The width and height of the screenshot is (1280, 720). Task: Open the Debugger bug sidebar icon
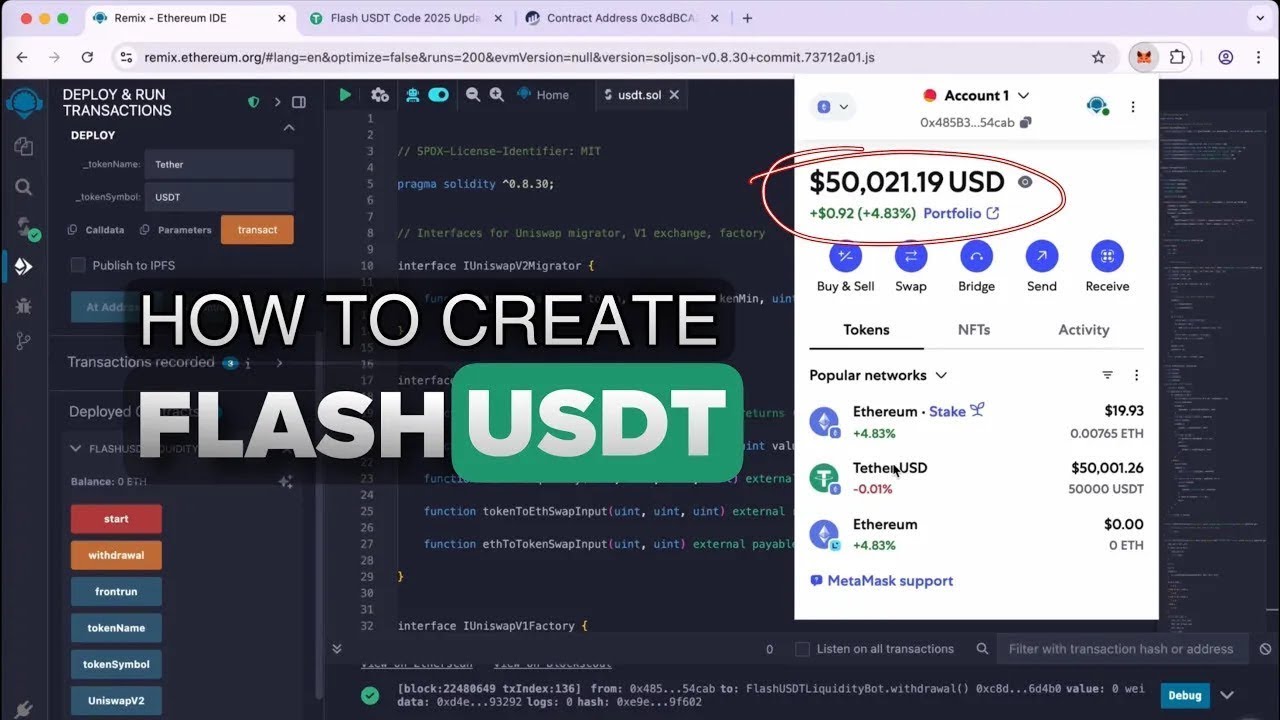coord(24,305)
